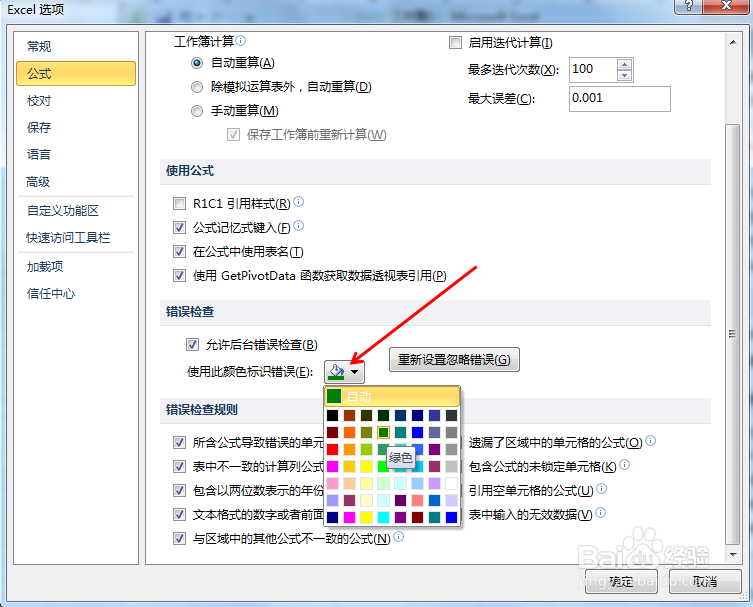Click info icon beside R1C1 引用样式
The width and height of the screenshot is (753, 607).
click(299, 202)
